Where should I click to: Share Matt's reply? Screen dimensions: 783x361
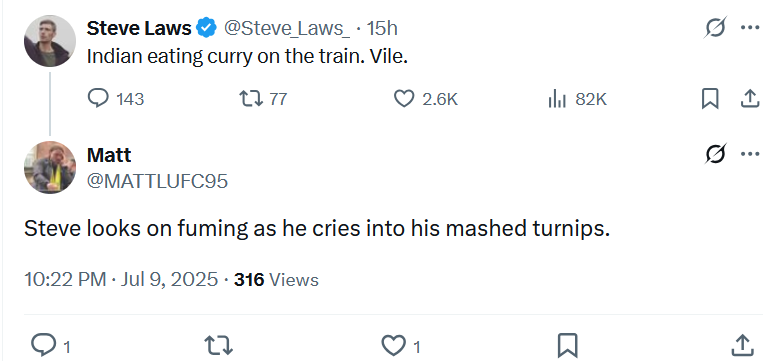coord(743,345)
